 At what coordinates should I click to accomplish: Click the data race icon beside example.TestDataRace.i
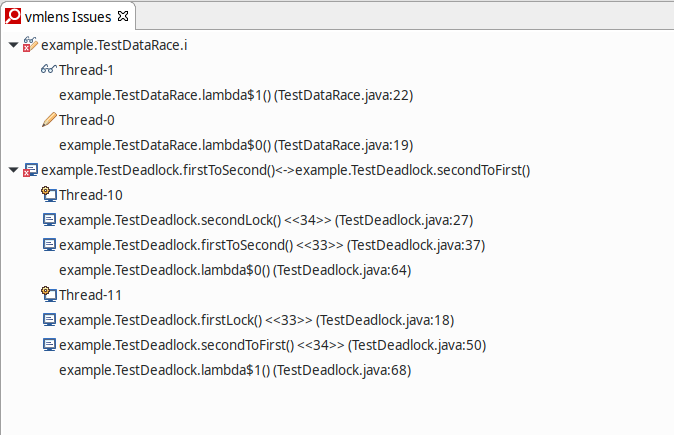pos(30,44)
